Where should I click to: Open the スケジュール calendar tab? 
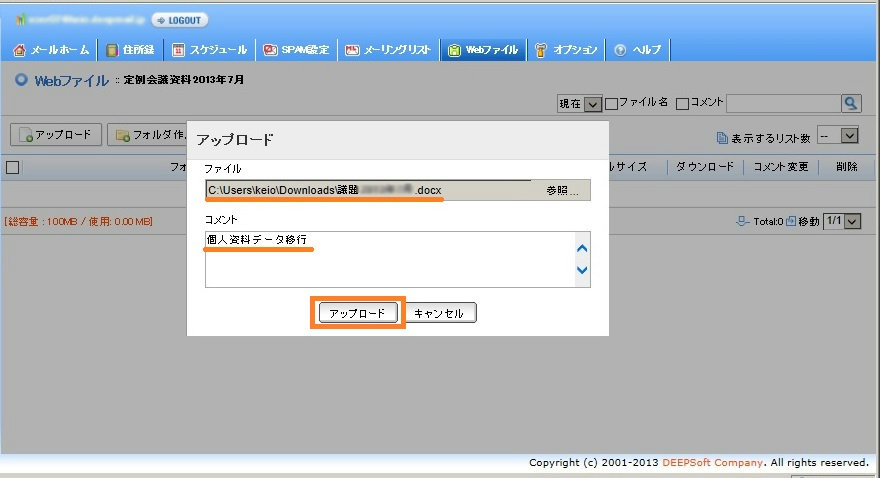210,50
